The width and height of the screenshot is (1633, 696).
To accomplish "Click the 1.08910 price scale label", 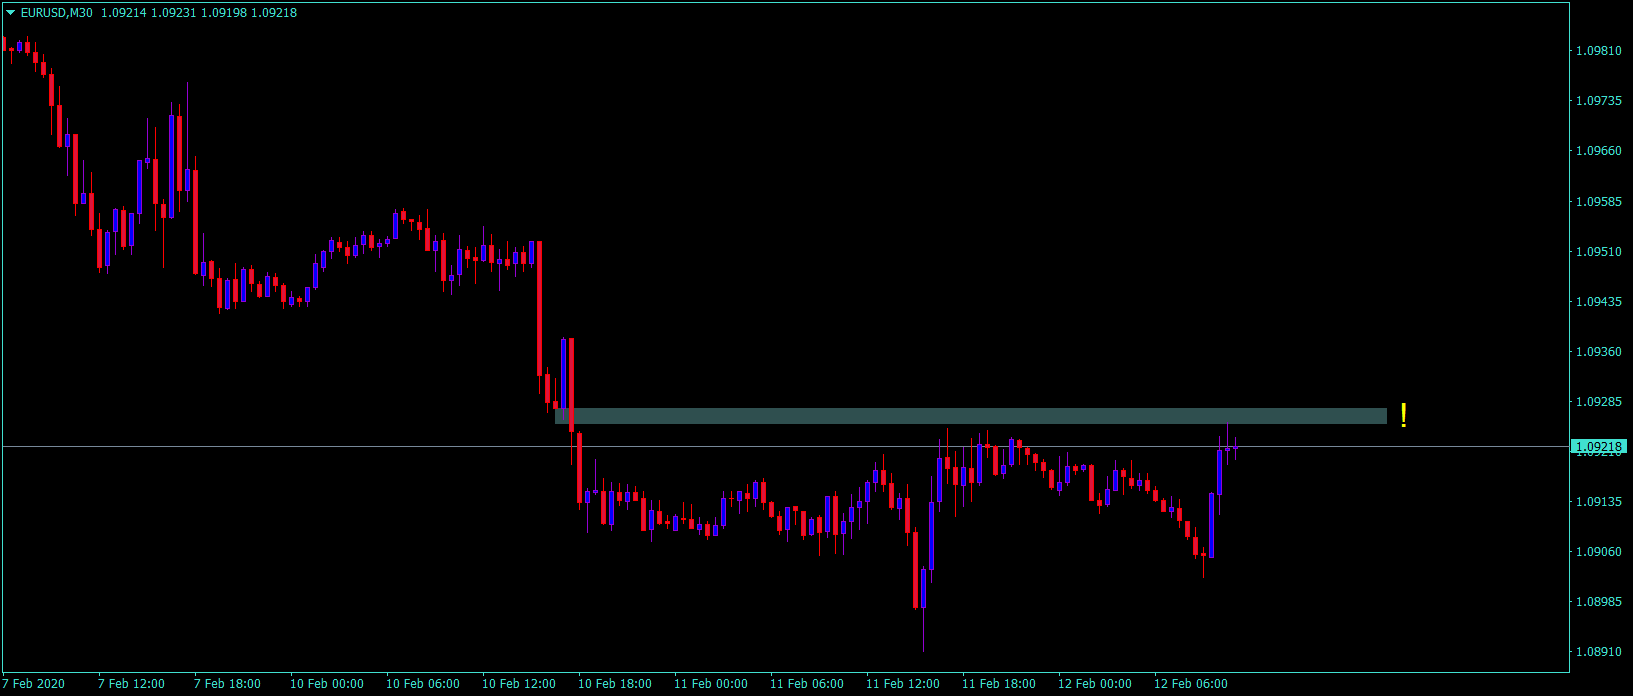I will [1599, 652].
